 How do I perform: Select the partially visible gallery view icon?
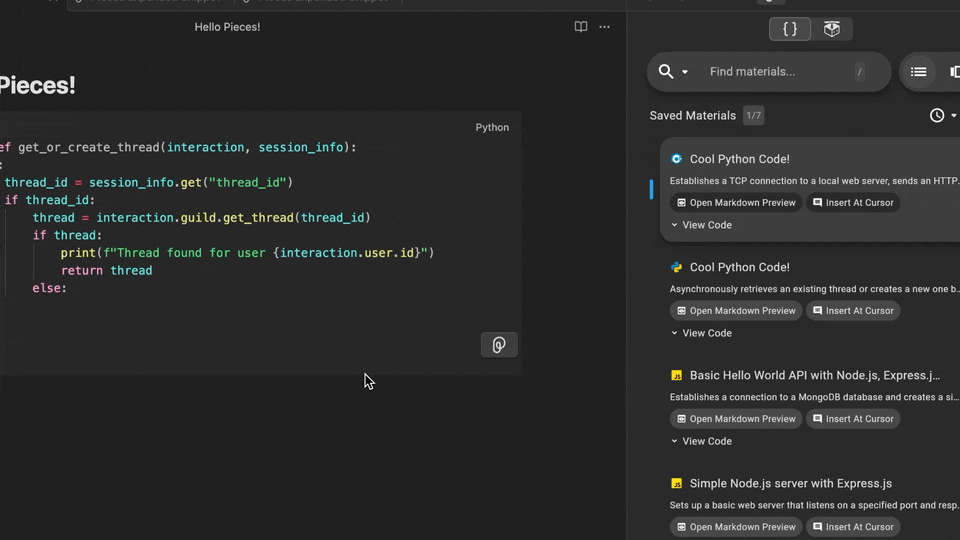(x=954, y=72)
